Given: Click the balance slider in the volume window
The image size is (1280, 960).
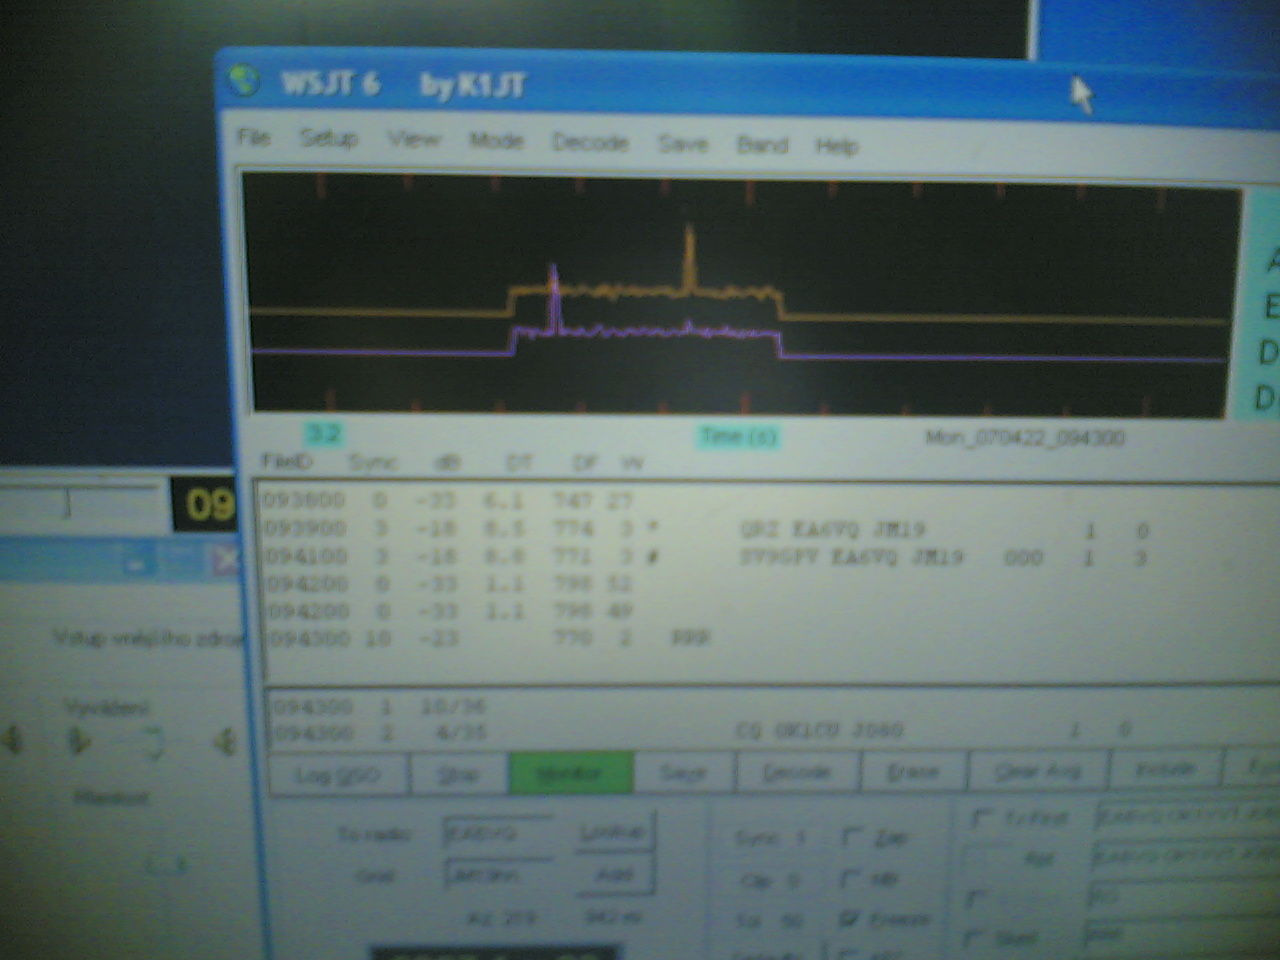Looking at the screenshot, I should tap(152, 743).
